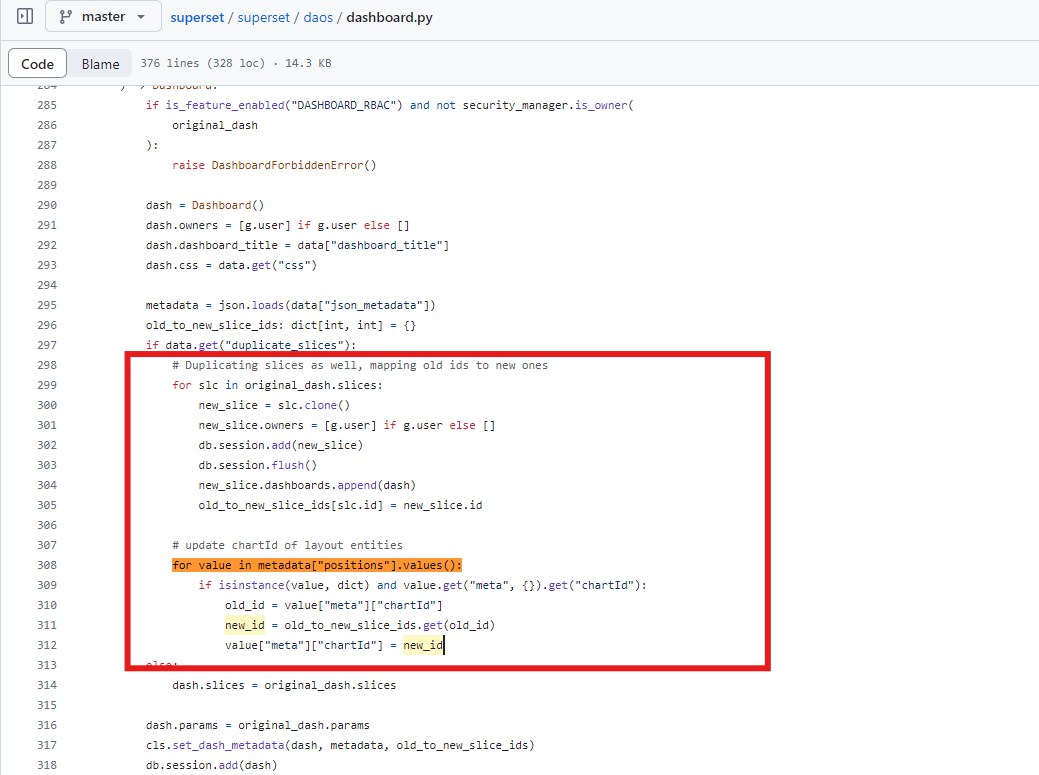The image size is (1039, 775).
Task: Click the 376 lines file size info
Action: tap(236, 63)
